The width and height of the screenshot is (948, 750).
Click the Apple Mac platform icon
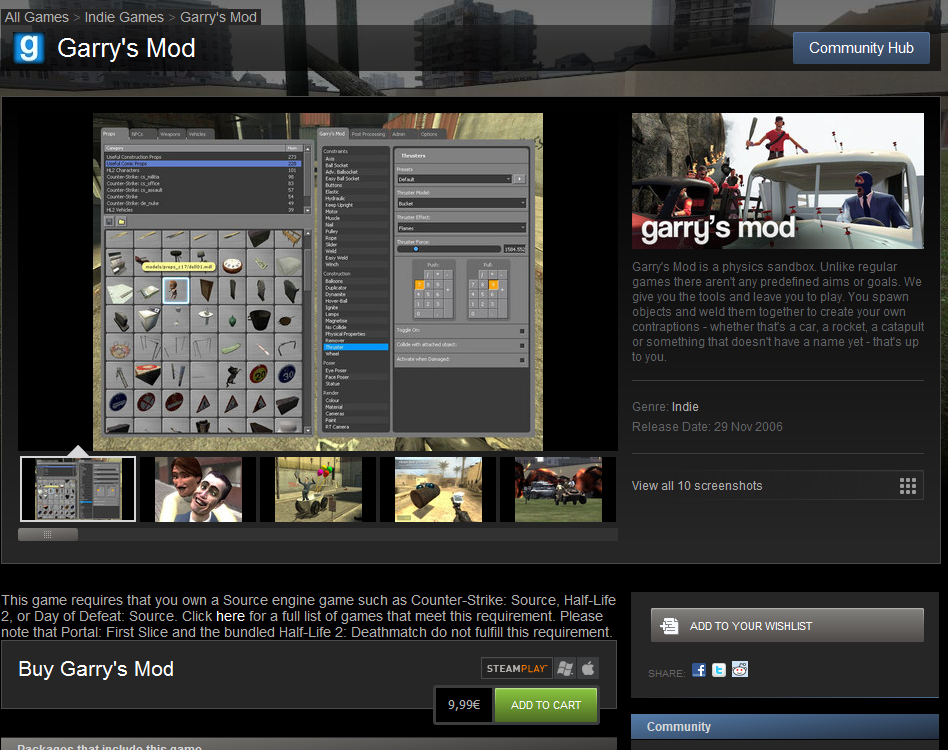pos(588,668)
